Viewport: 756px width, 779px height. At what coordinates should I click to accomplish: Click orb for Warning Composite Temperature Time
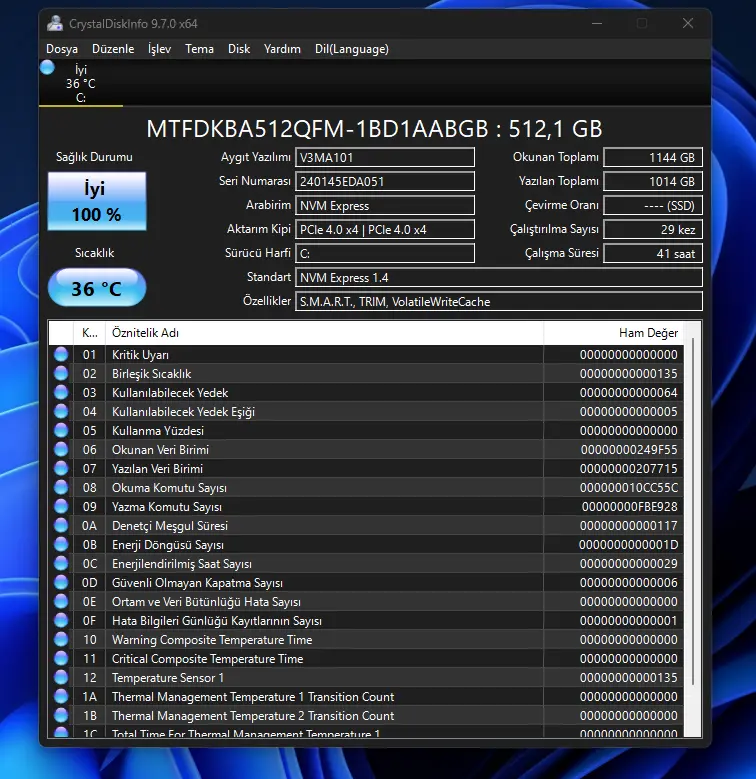(61, 639)
